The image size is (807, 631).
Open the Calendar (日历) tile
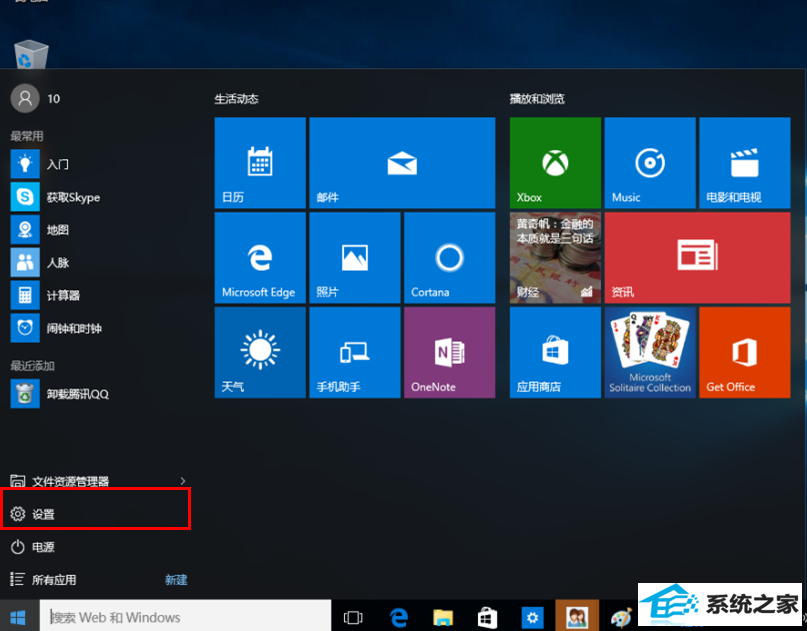260,163
